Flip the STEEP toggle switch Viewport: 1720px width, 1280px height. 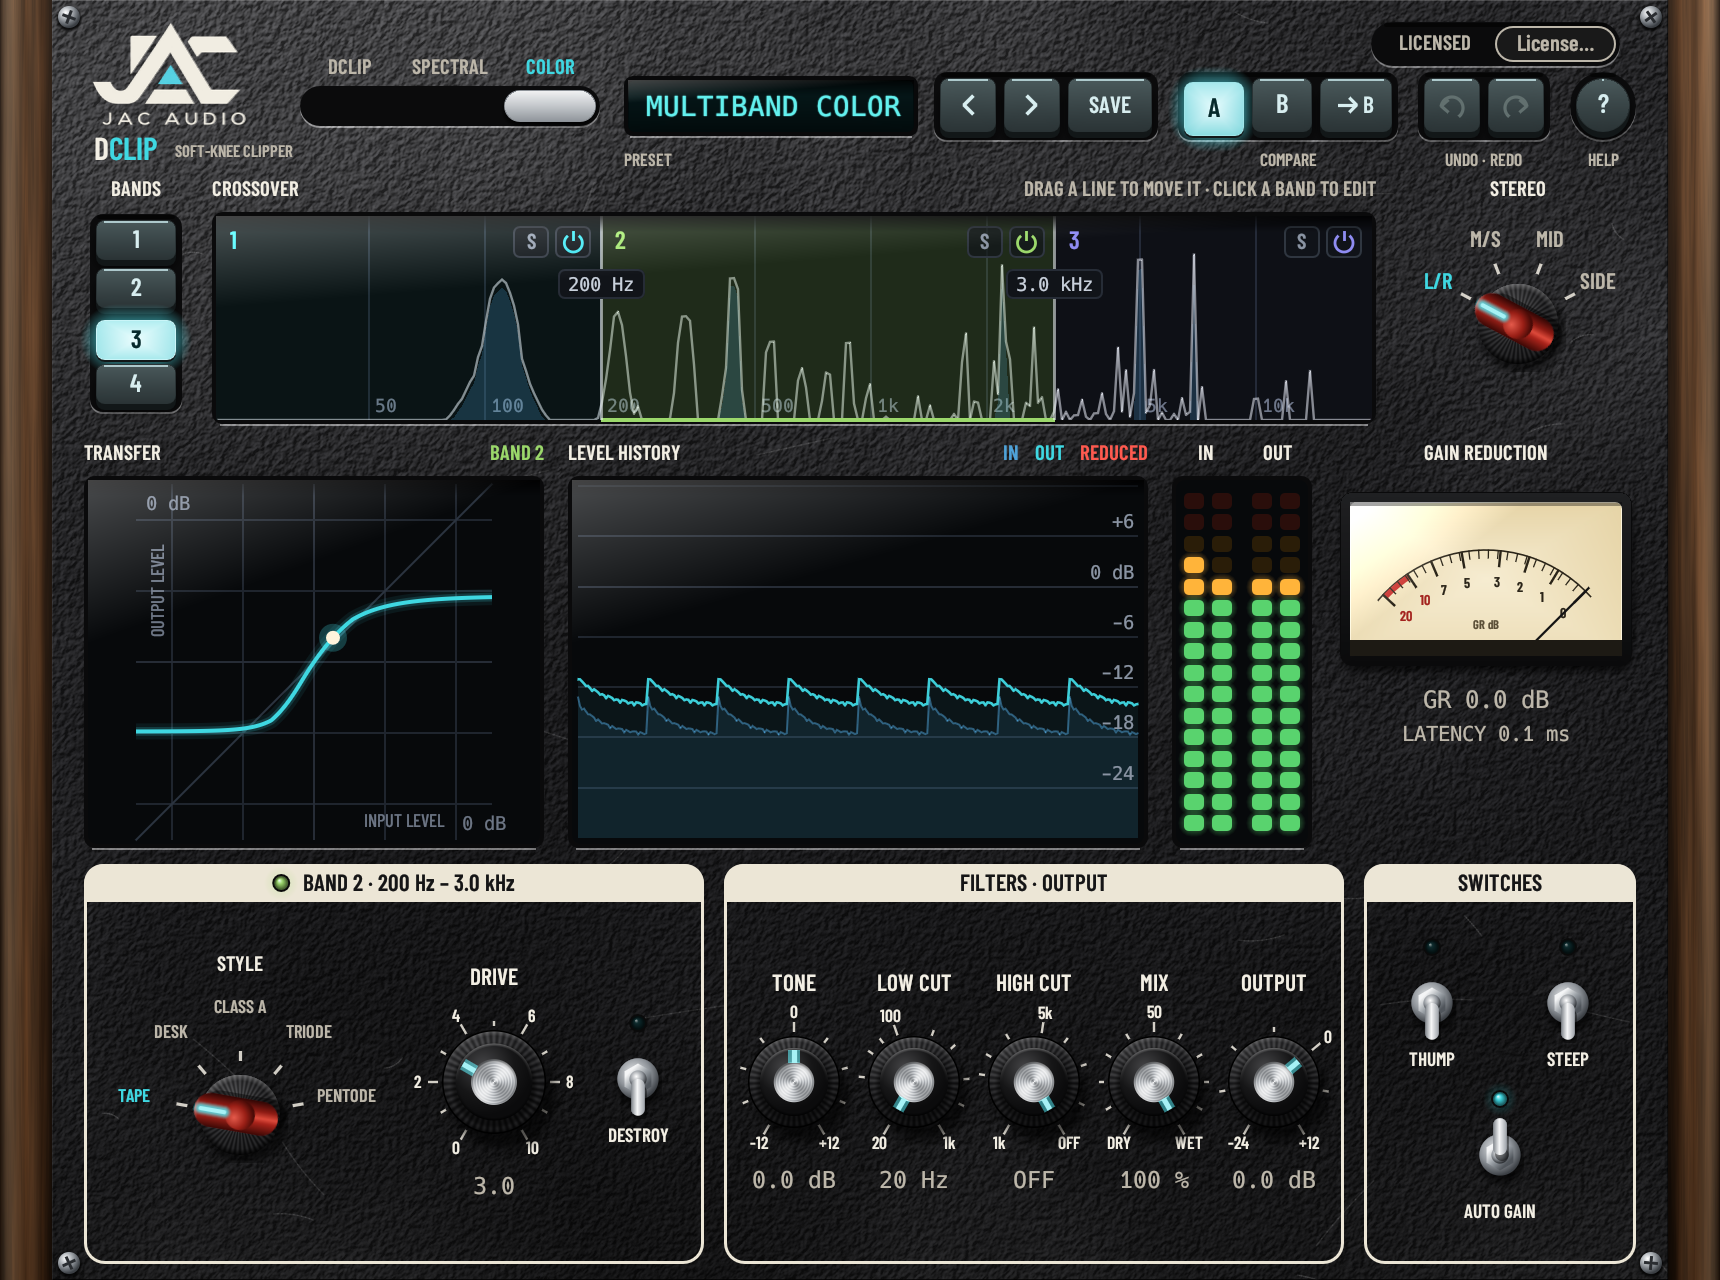(1567, 1010)
